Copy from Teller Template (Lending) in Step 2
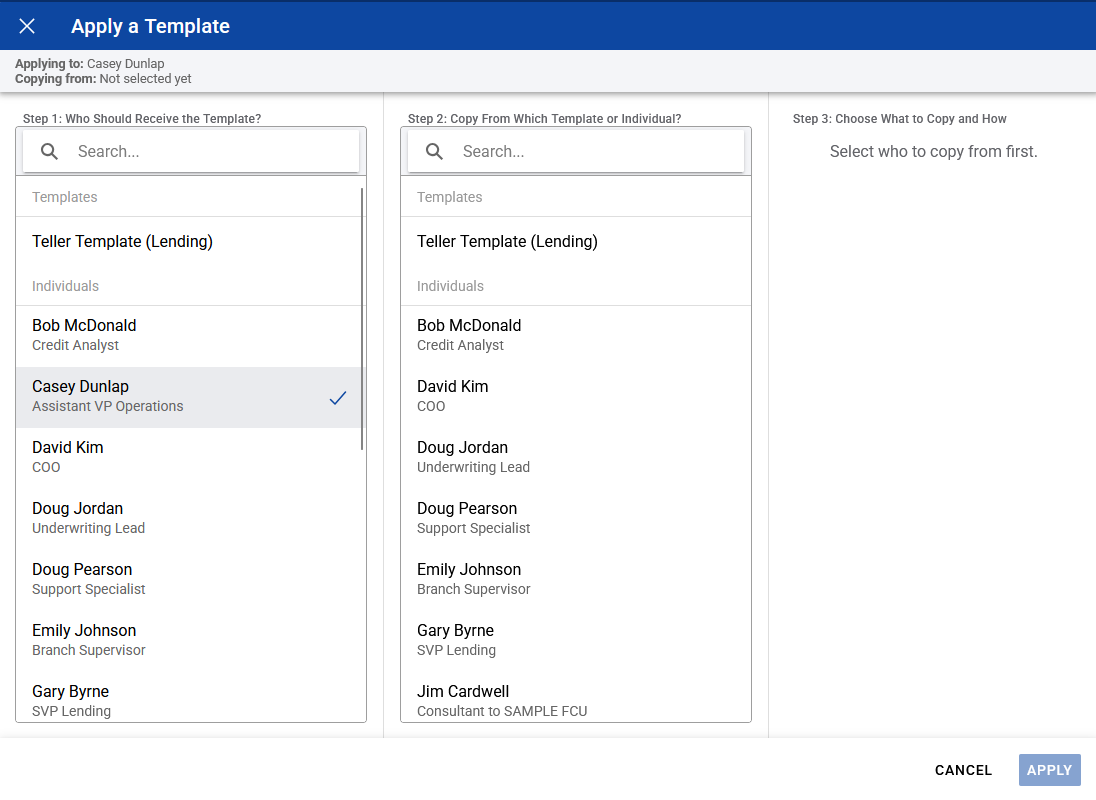Screen dimensions: 1096x800 [576, 241]
